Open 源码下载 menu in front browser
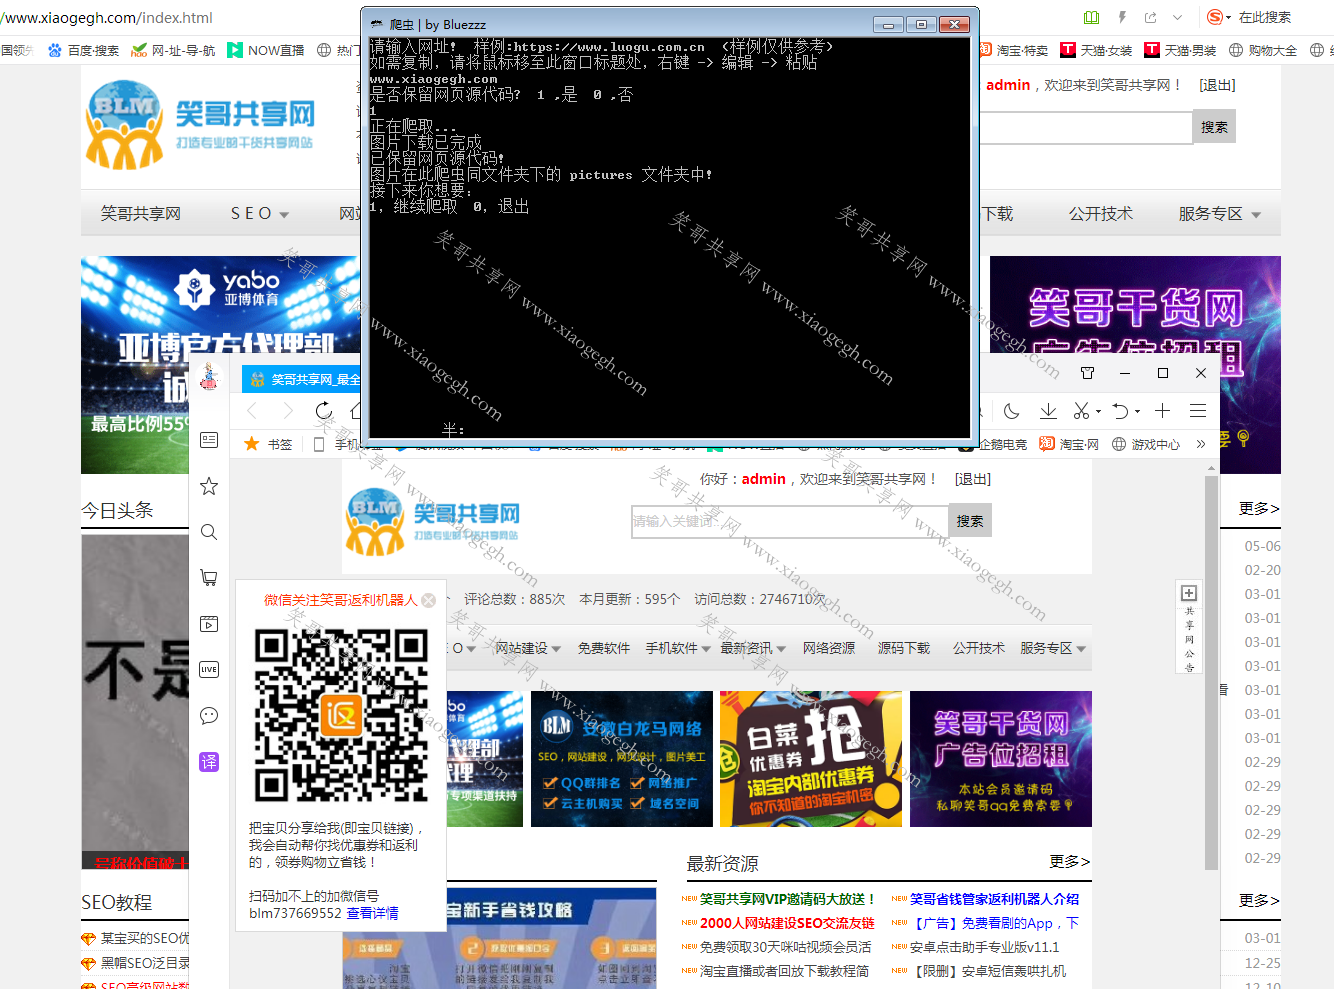The width and height of the screenshot is (1334, 989). point(903,648)
